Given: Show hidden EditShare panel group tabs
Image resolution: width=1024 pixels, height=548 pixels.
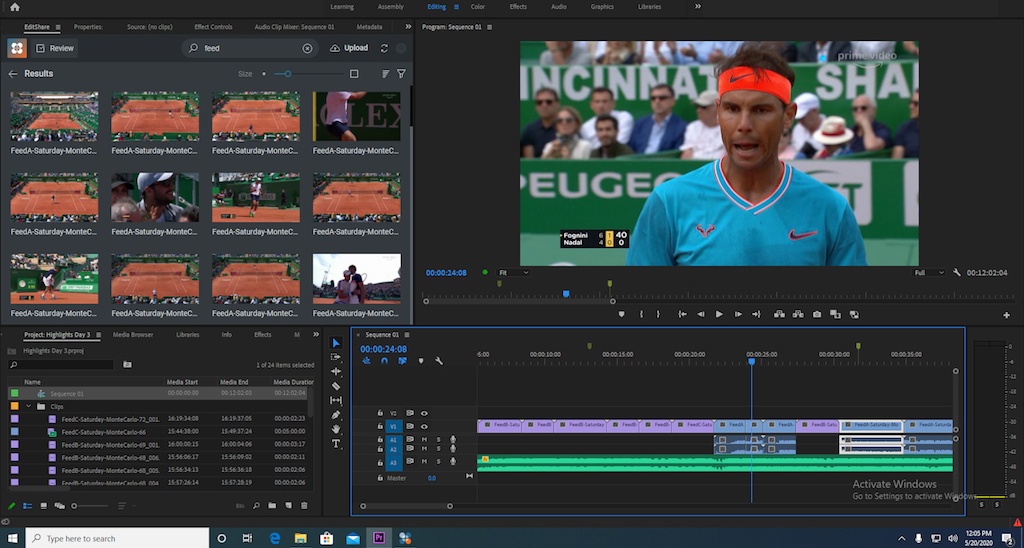Looking at the screenshot, I should 408,27.
